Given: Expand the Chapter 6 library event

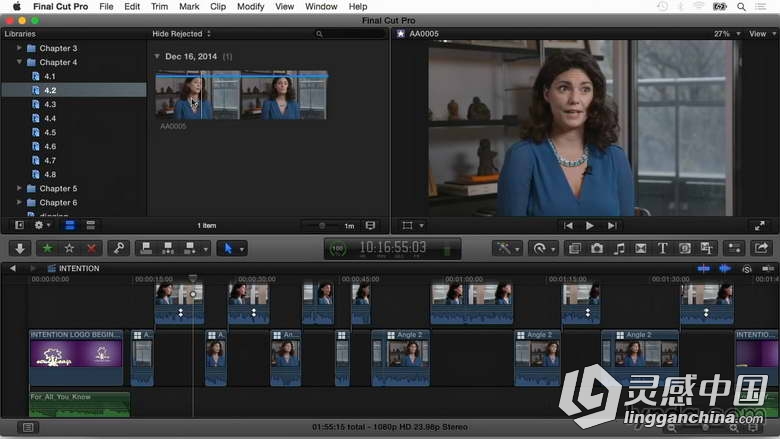Looking at the screenshot, I should (19, 202).
